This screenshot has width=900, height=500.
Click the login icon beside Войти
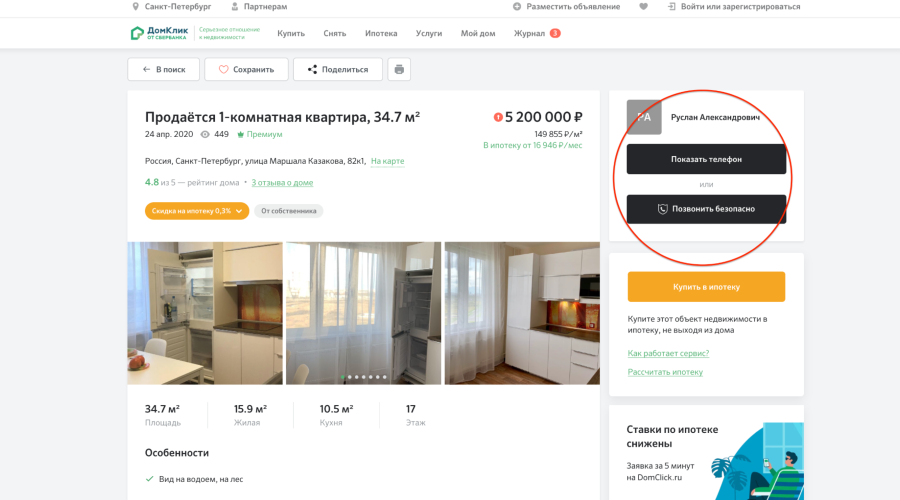672,7
